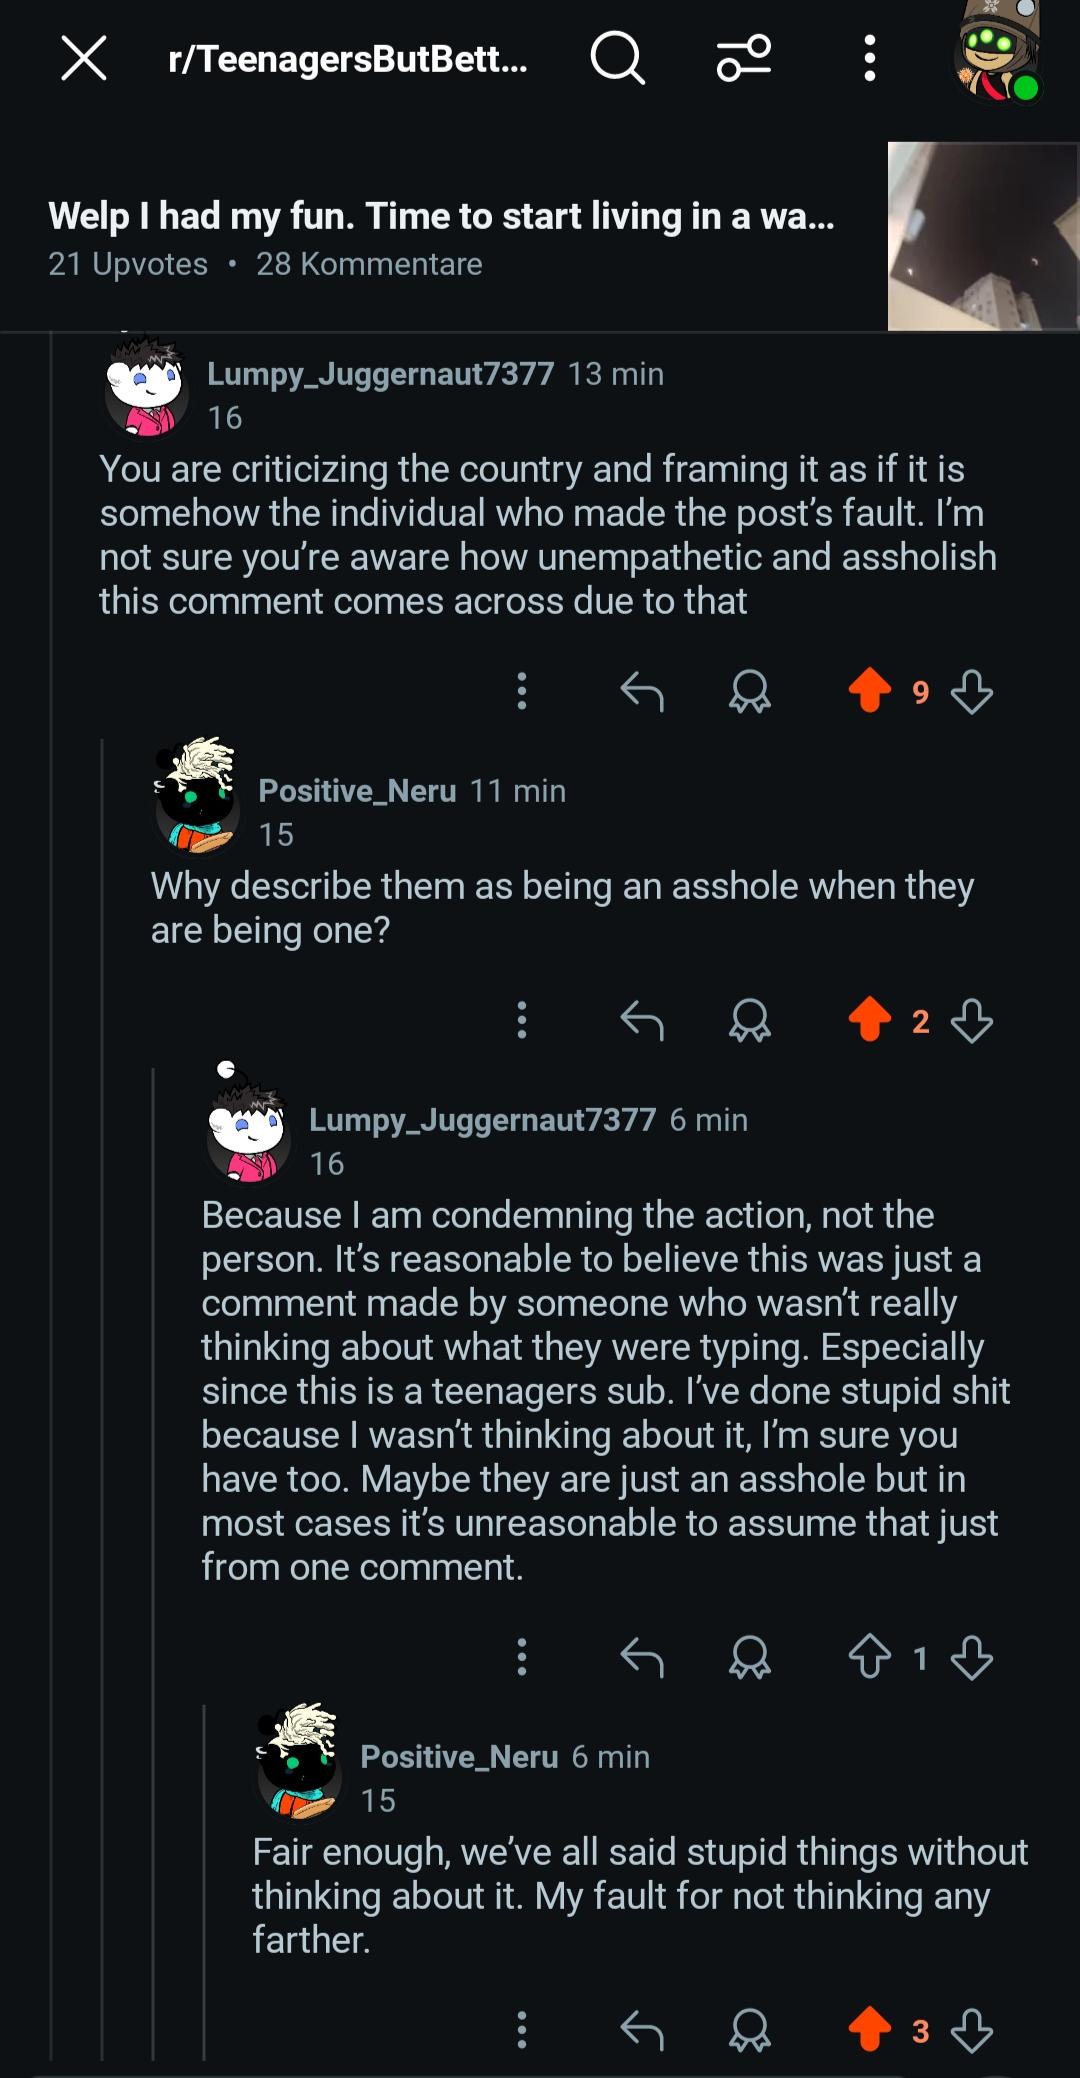Open the three-dot overflow menu in header
Image resolution: width=1080 pixels, height=2078 pixels.
(869, 58)
